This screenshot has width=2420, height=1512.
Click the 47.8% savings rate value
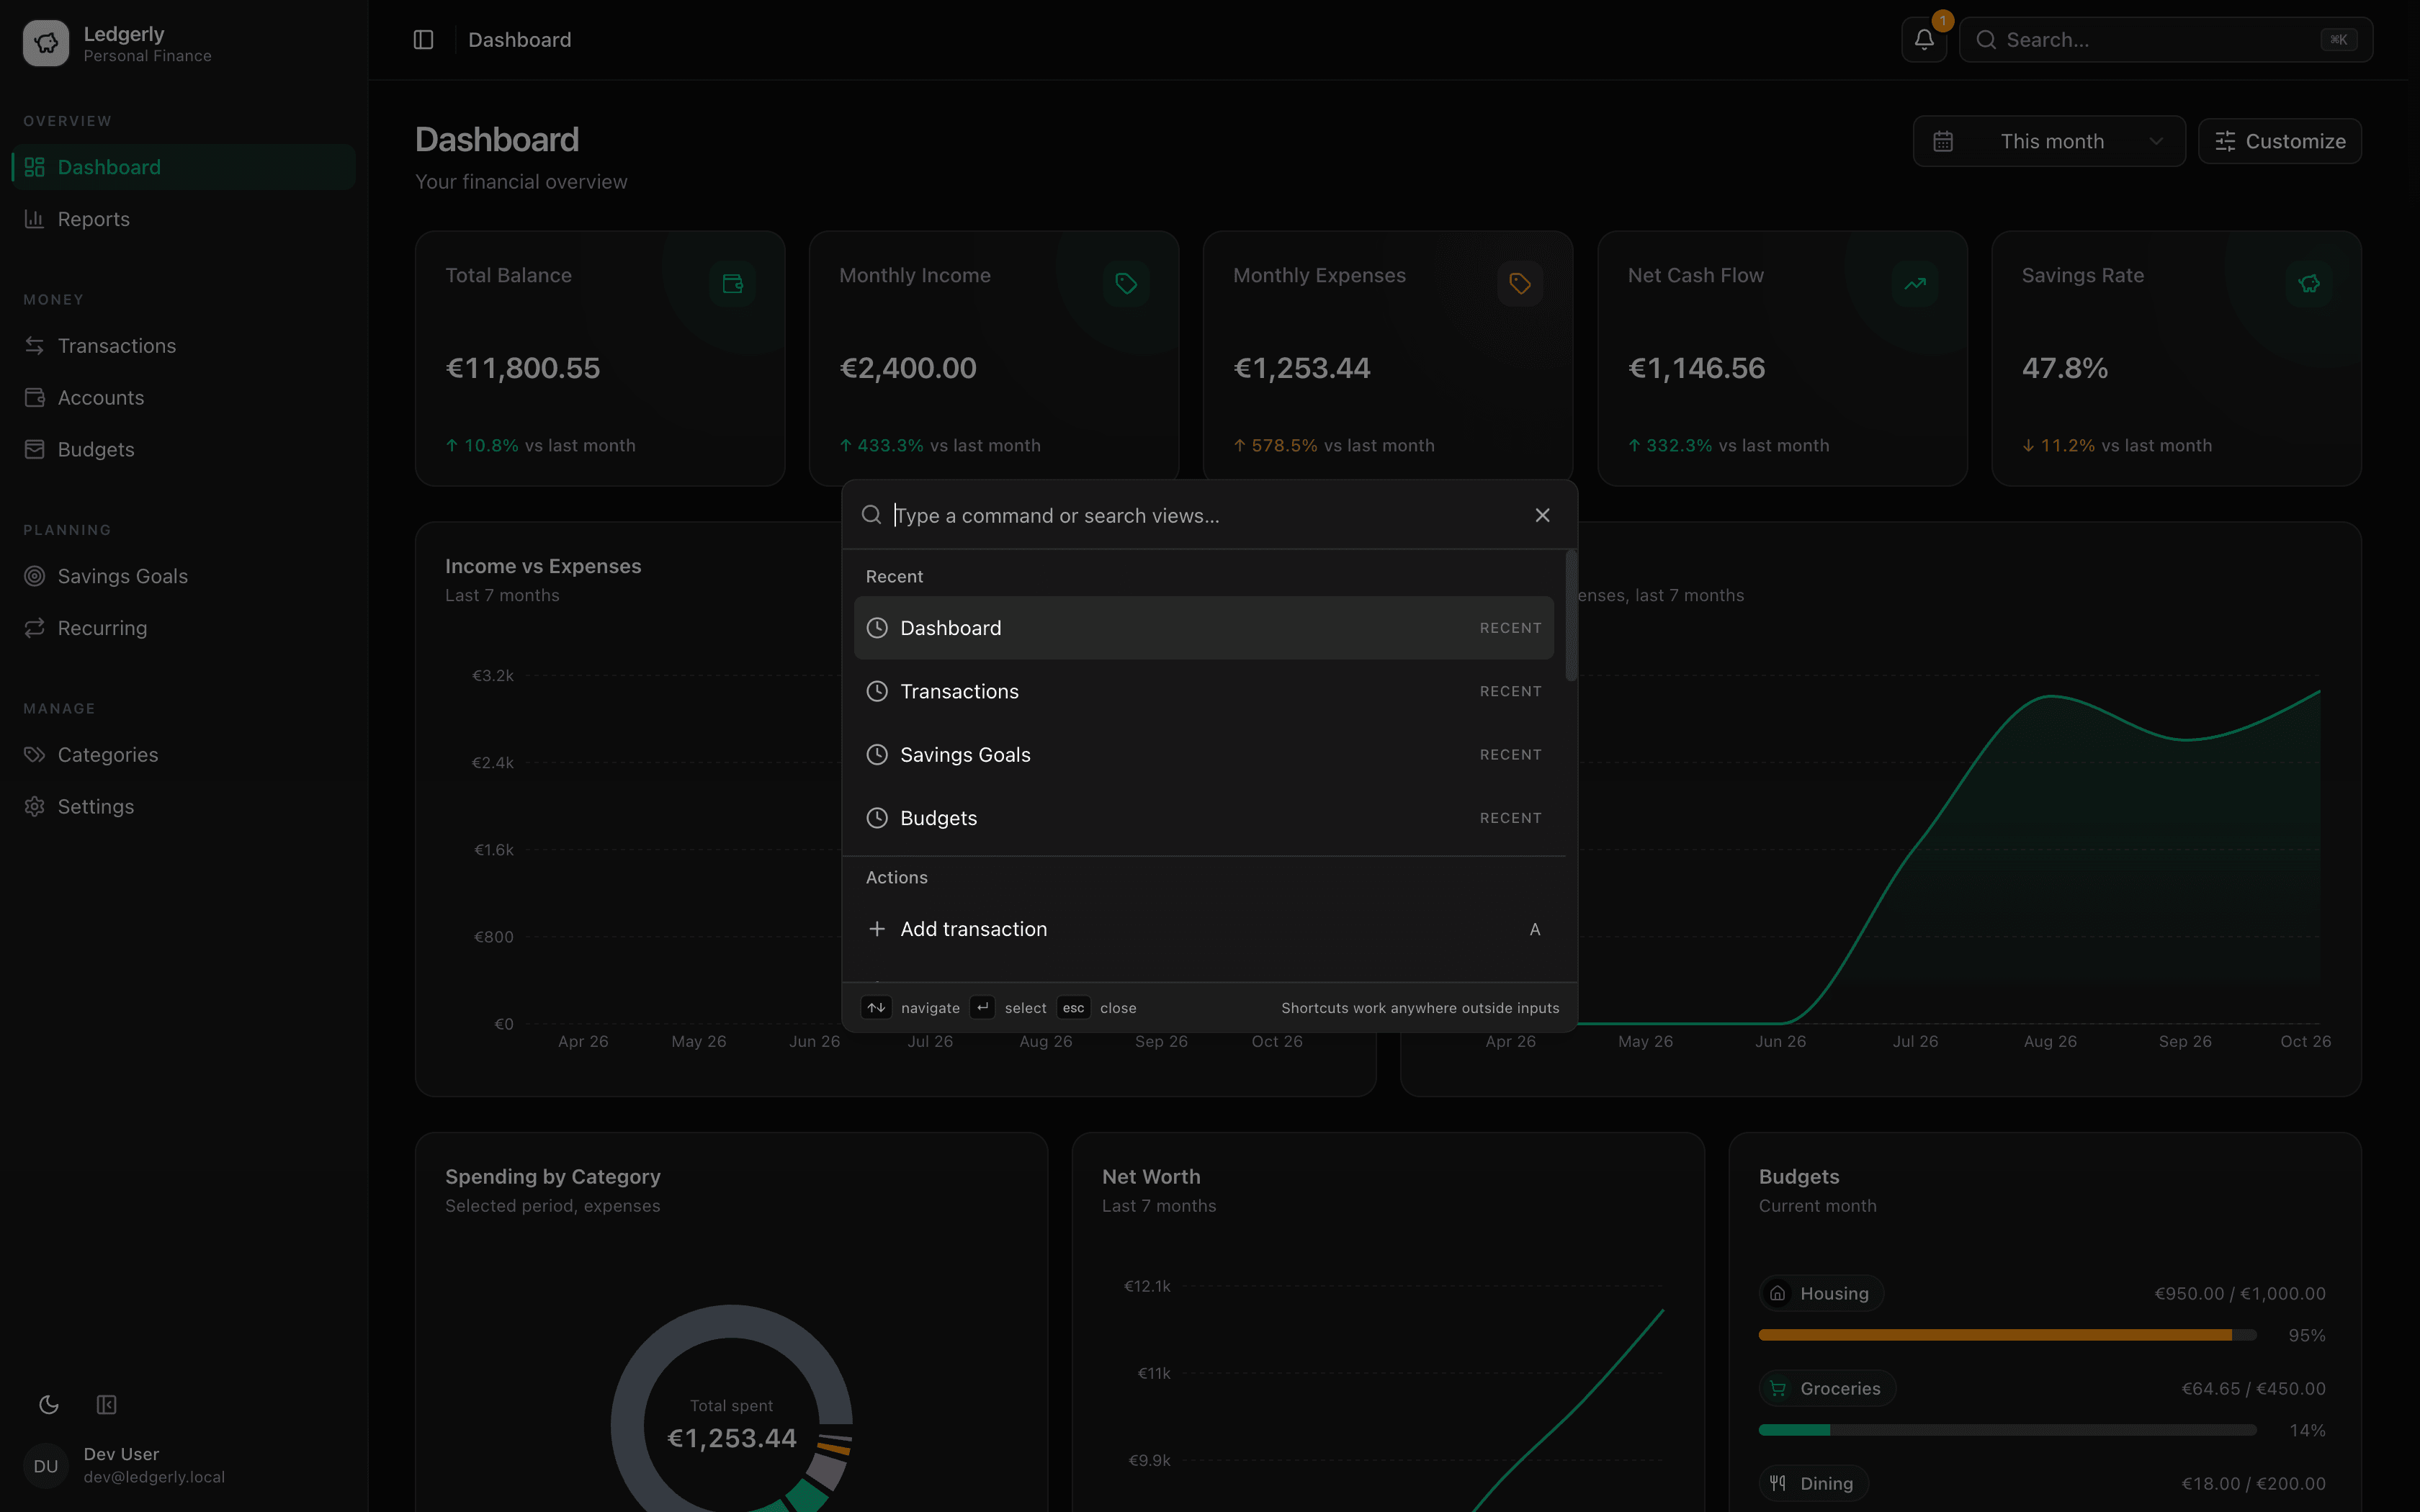click(x=2065, y=368)
